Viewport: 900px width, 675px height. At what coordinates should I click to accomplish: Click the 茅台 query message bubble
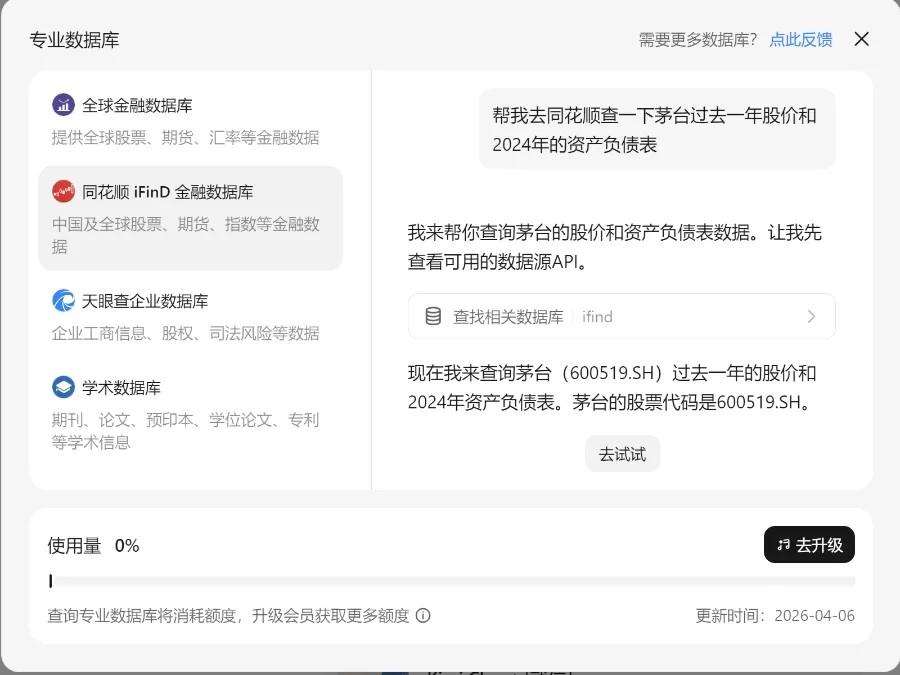click(657, 128)
